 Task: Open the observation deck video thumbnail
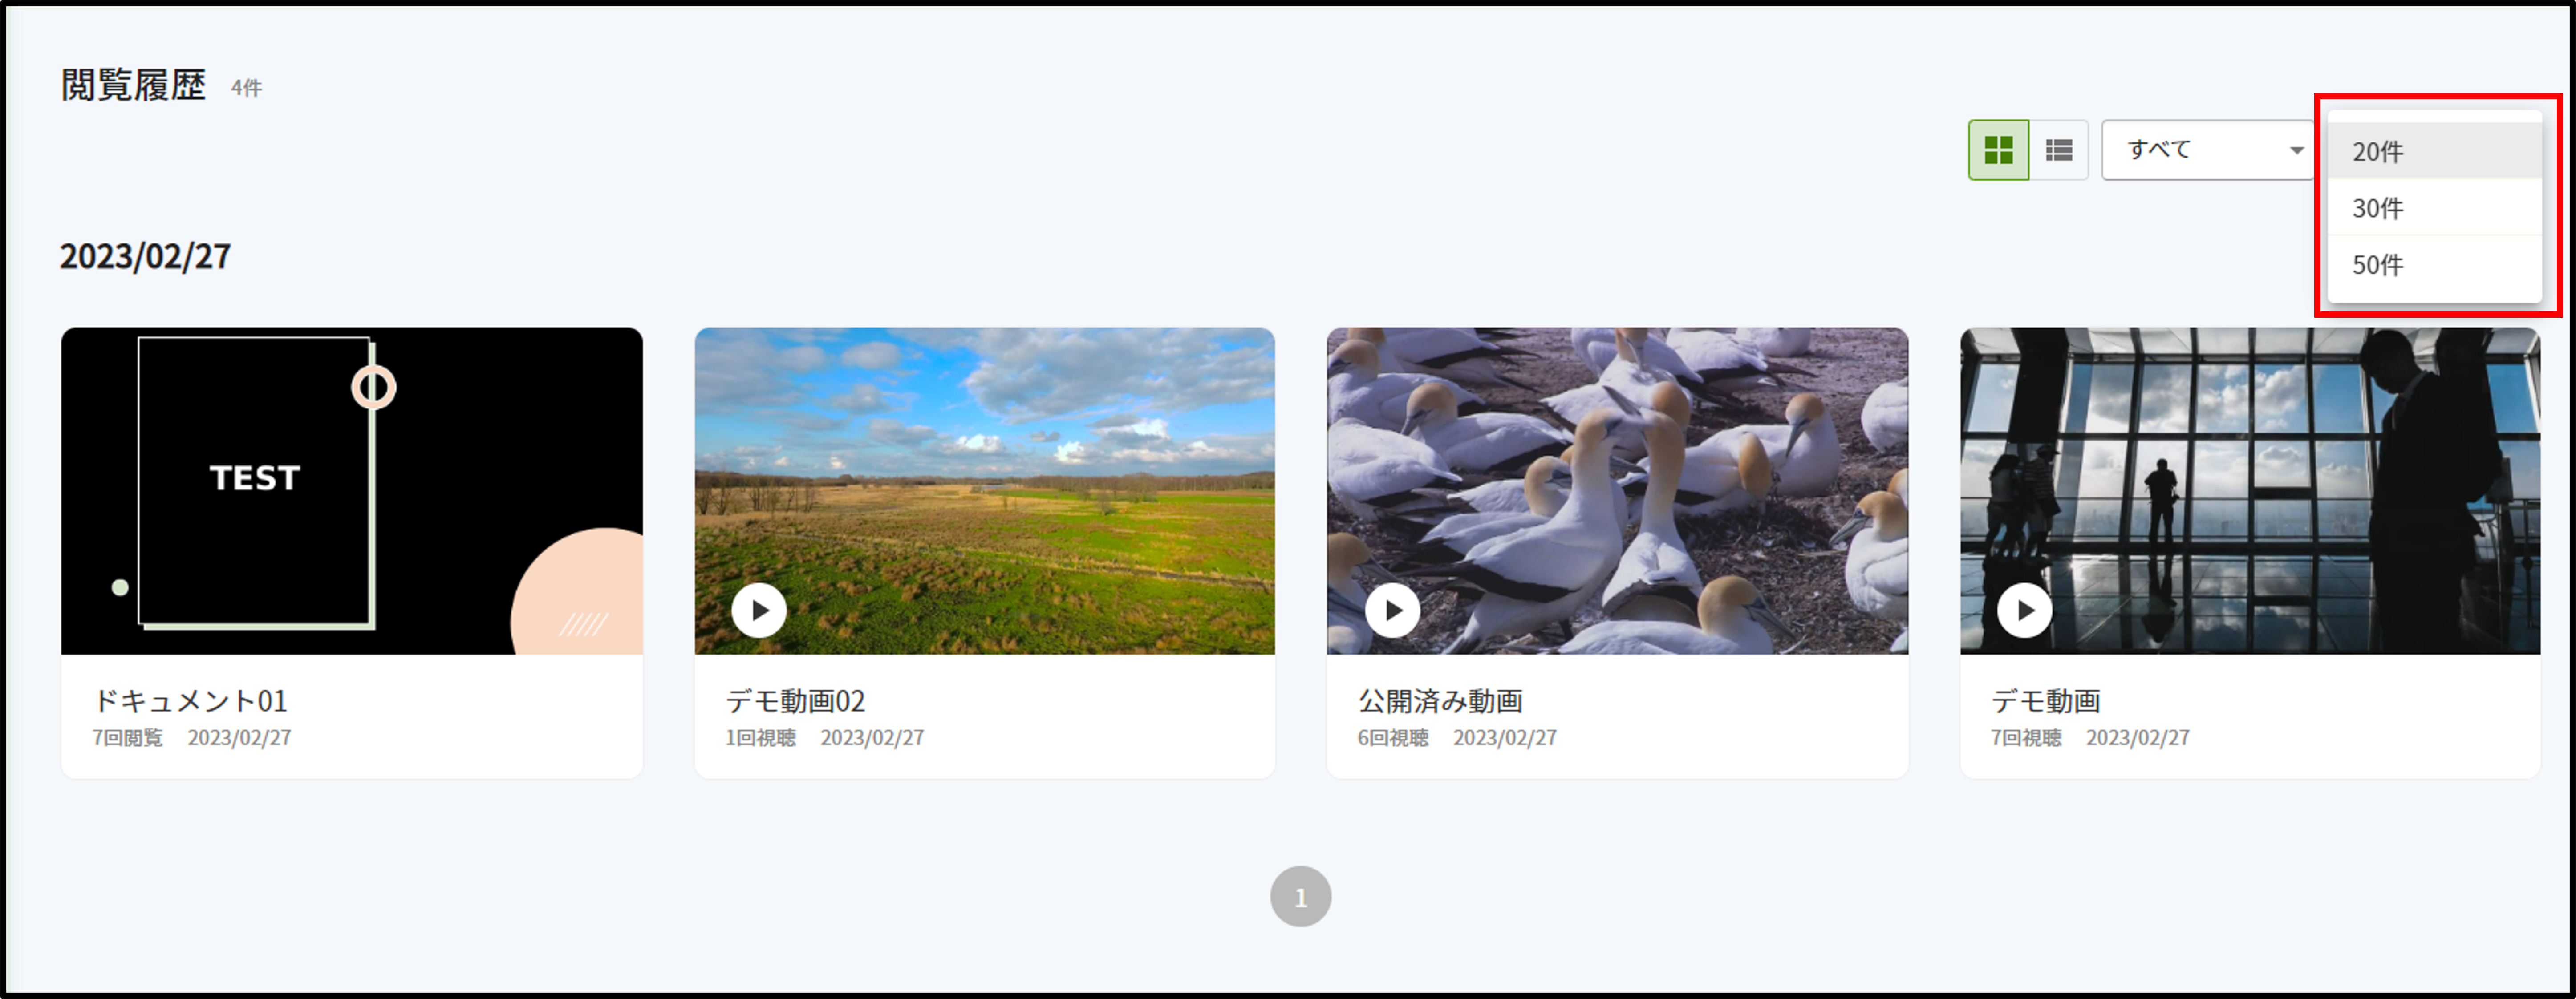pyautogui.click(x=2250, y=491)
